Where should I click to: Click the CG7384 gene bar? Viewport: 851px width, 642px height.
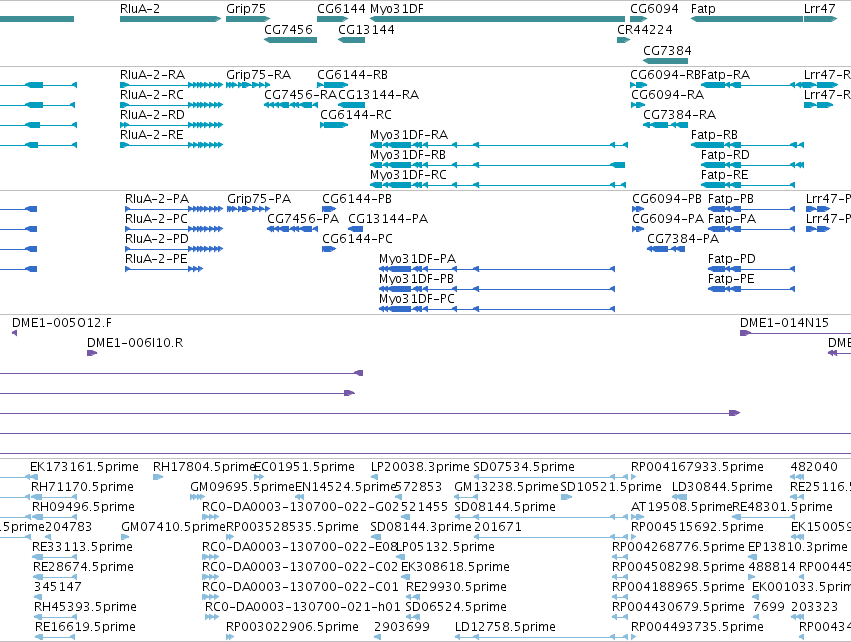665,61
